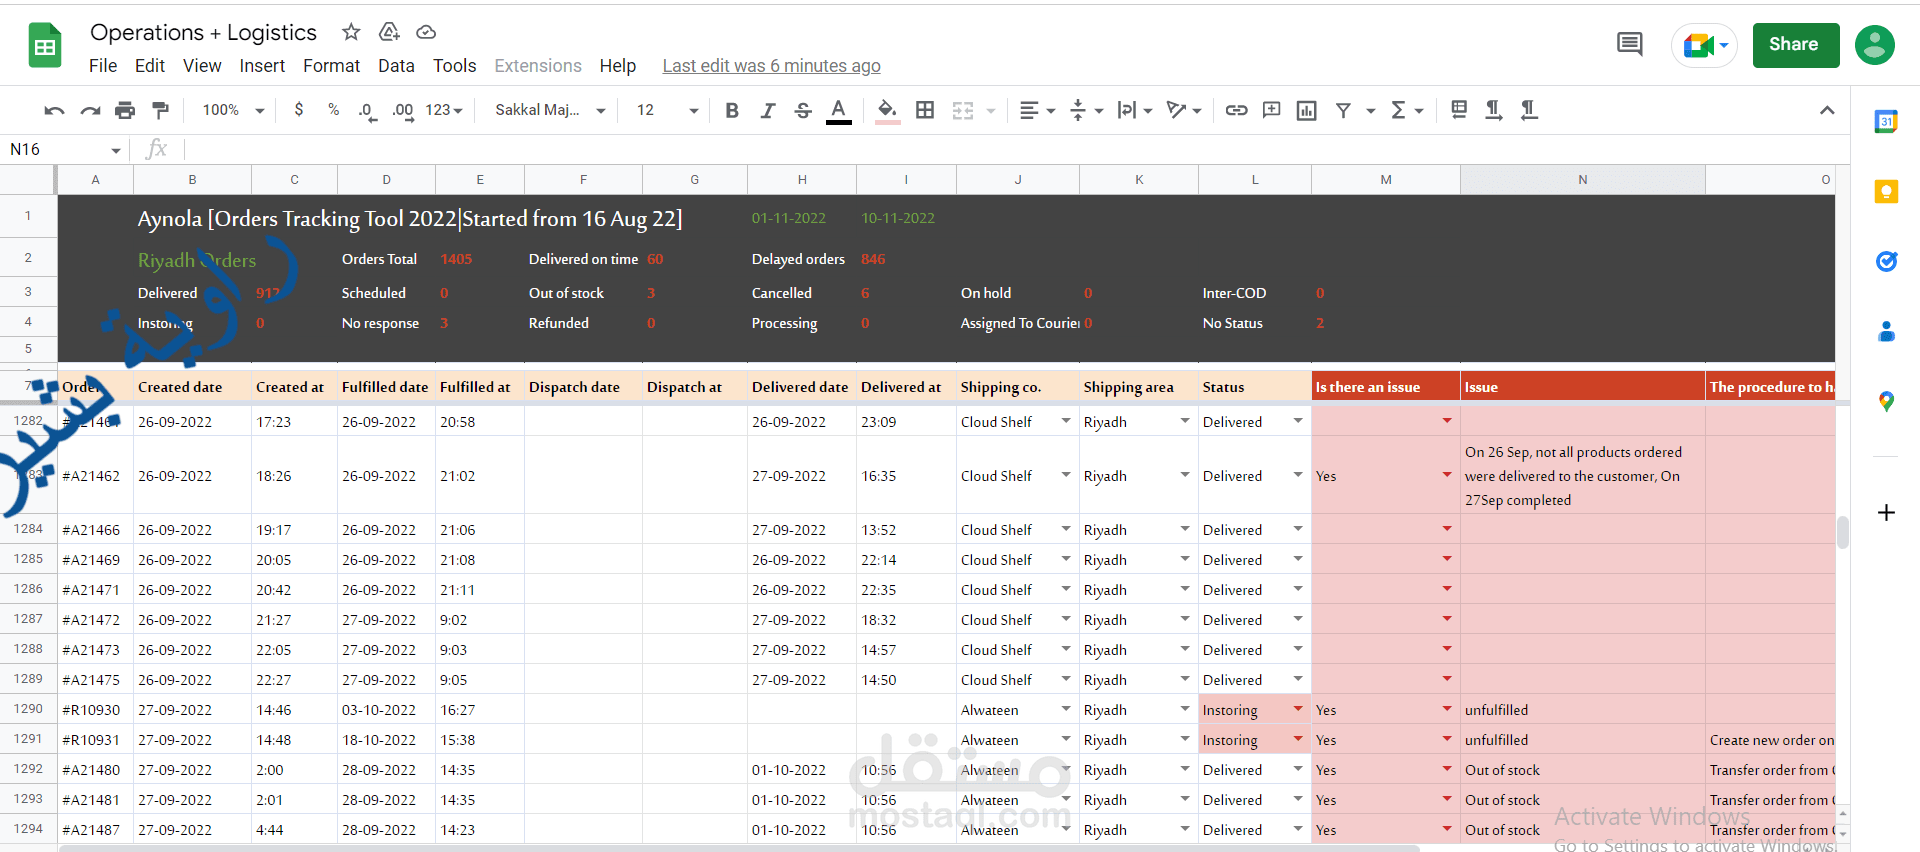Open the View menu
This screenshot has width=1920, height=852.
[202, 66]
